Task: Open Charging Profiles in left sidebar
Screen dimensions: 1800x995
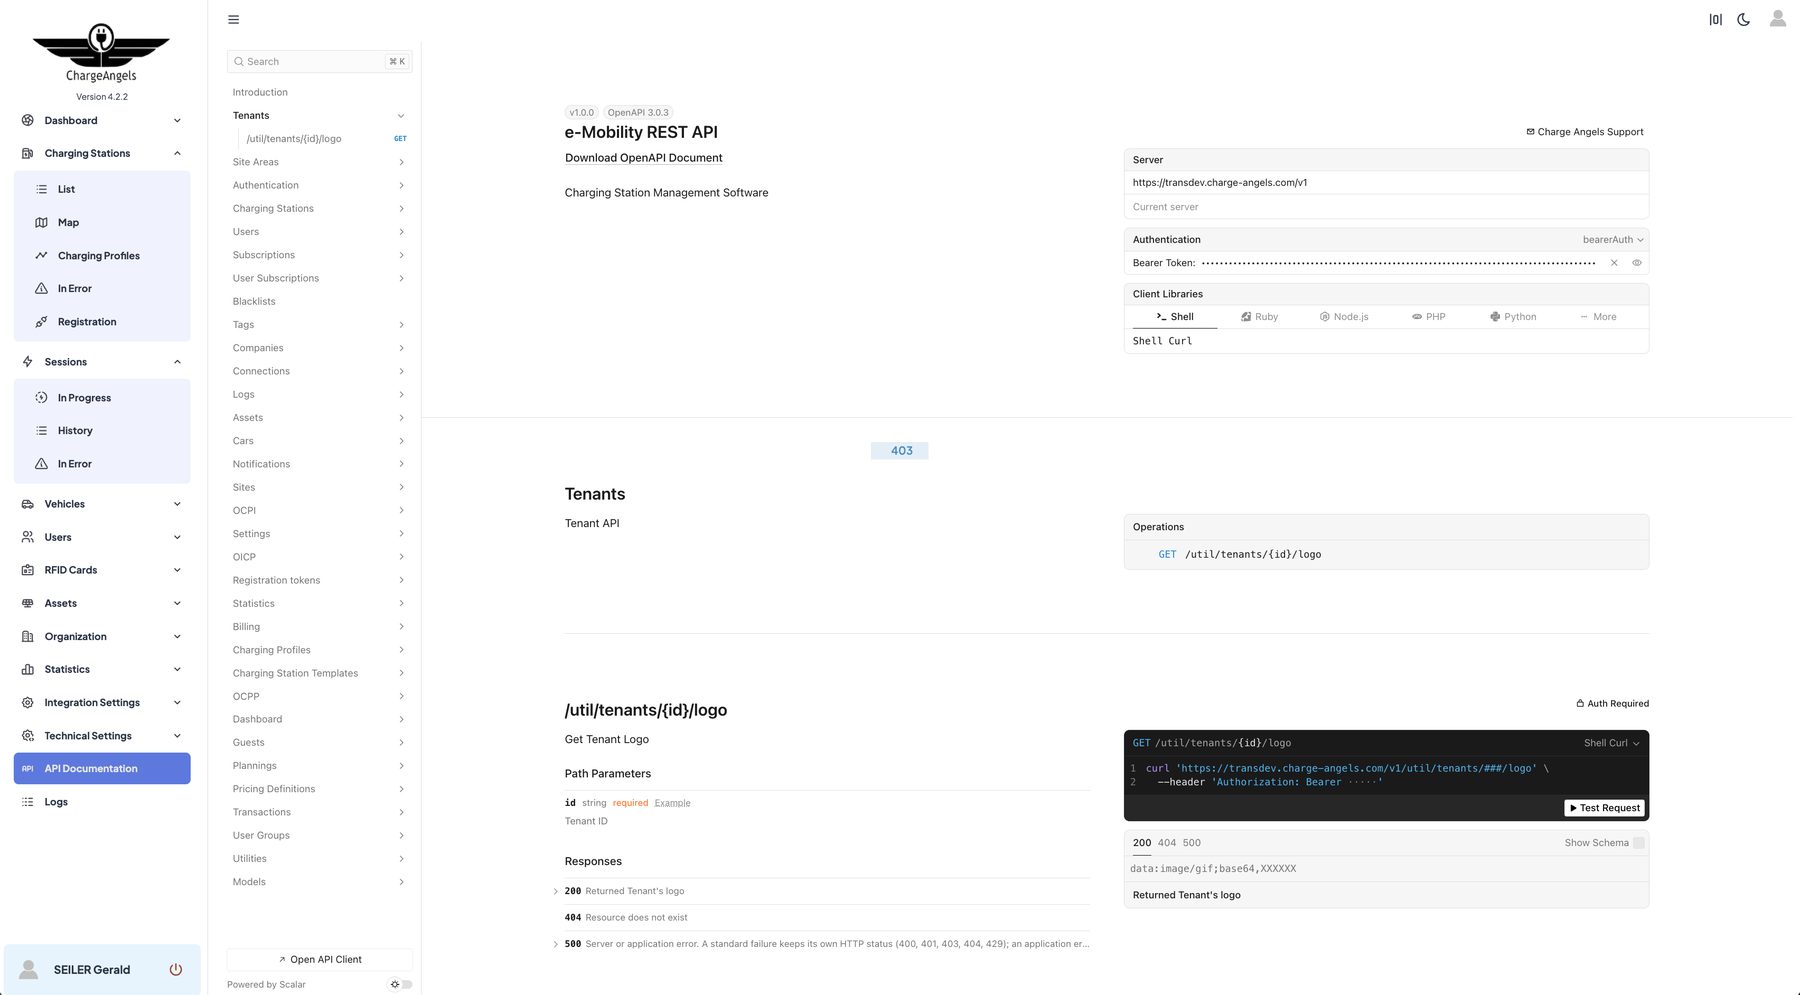Action: tap(99, 256)
